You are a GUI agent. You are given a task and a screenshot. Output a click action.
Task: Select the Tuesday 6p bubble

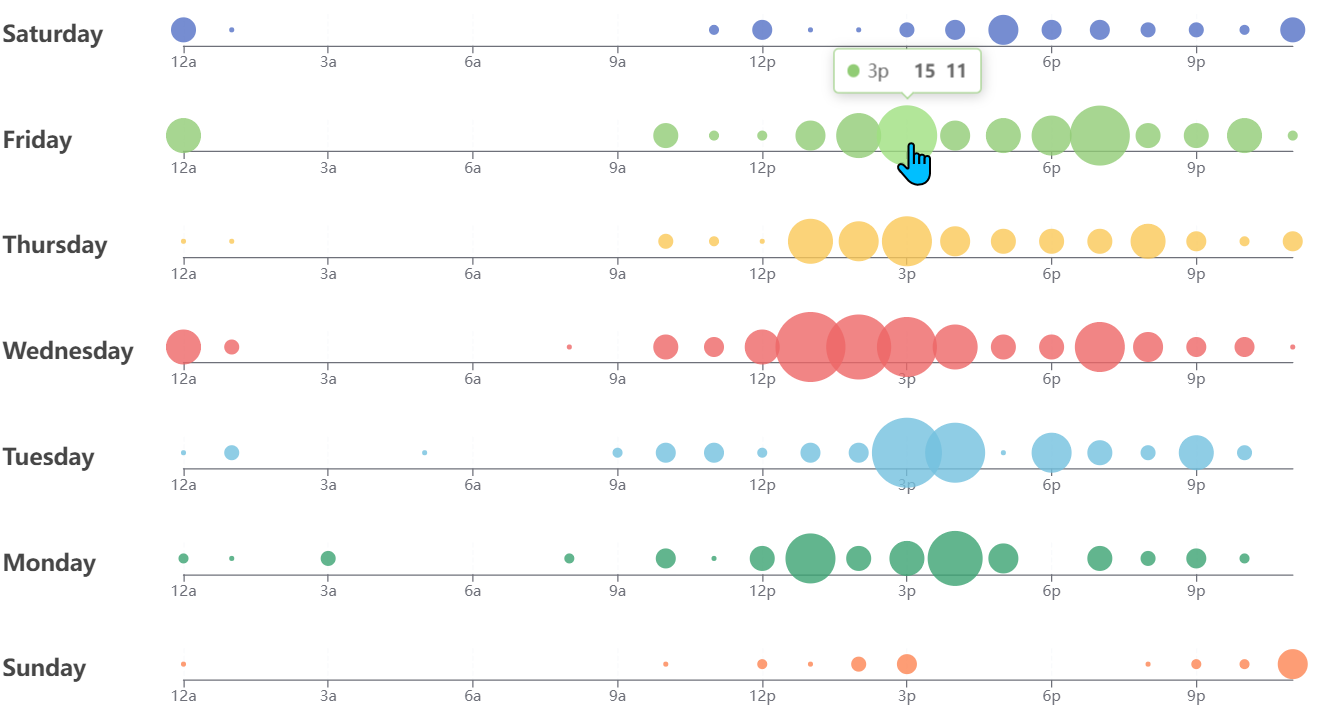(x=1051, y=453)
